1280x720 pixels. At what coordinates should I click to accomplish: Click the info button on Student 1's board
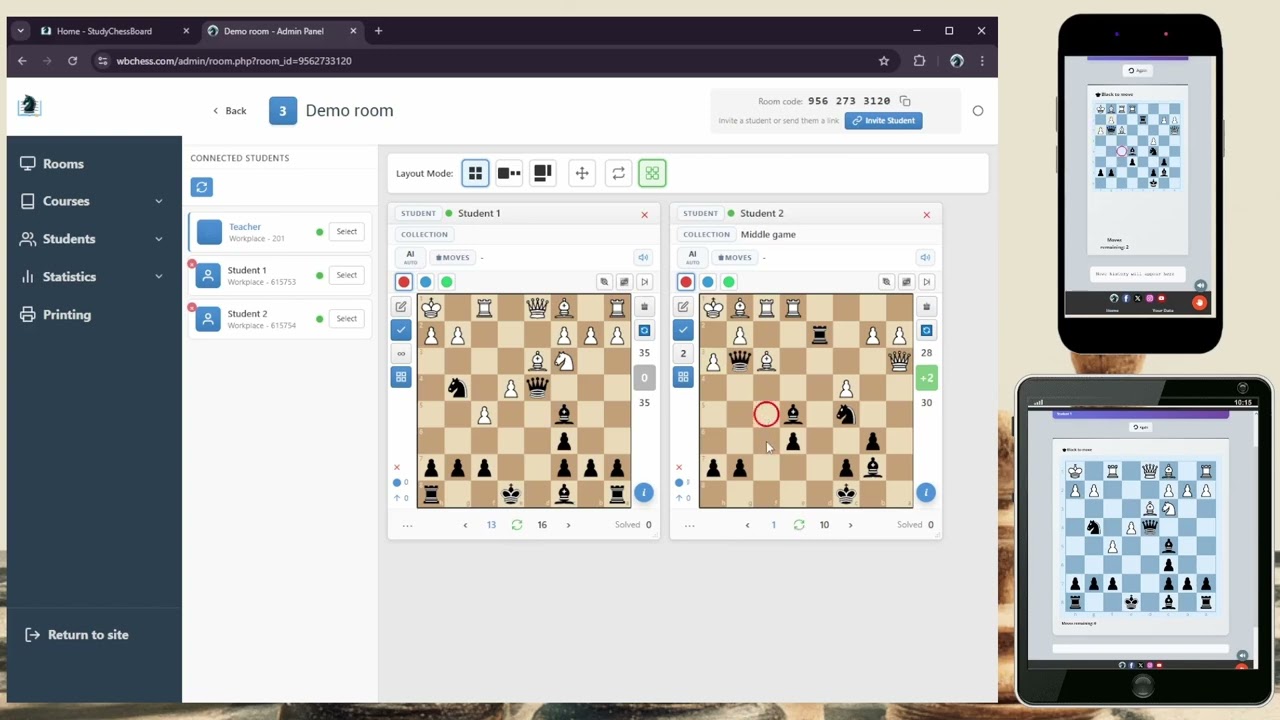click(643, 492)
